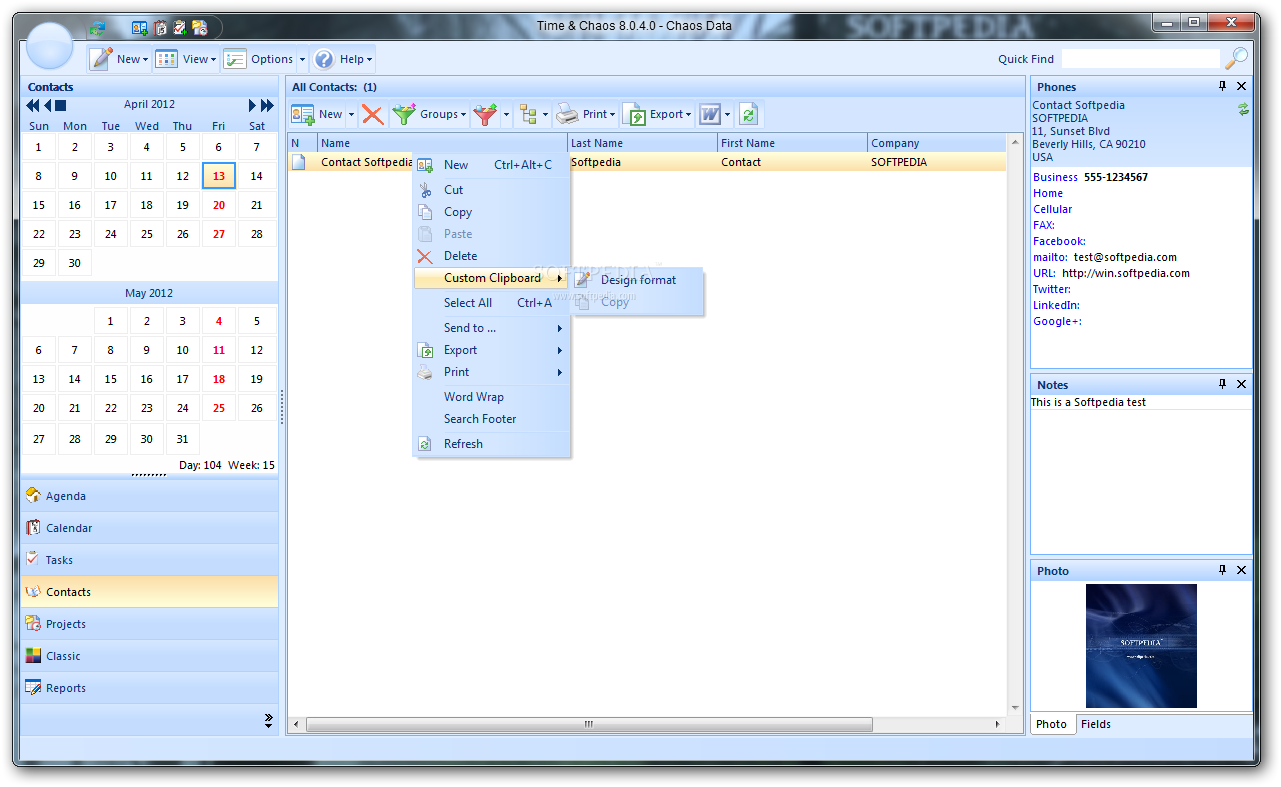Open the View dropdown menu
Screen dimensions: 1281x787
coord(186,59)
